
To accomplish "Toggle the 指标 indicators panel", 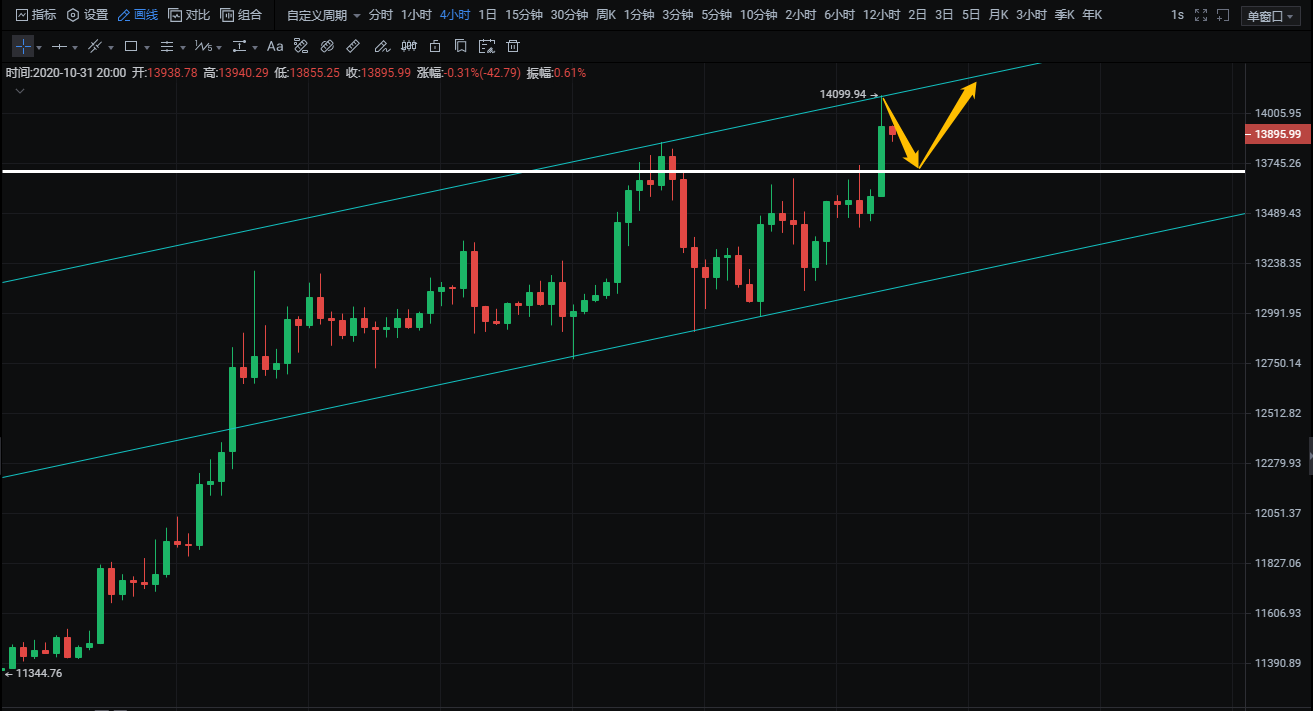I will point(35,15).
